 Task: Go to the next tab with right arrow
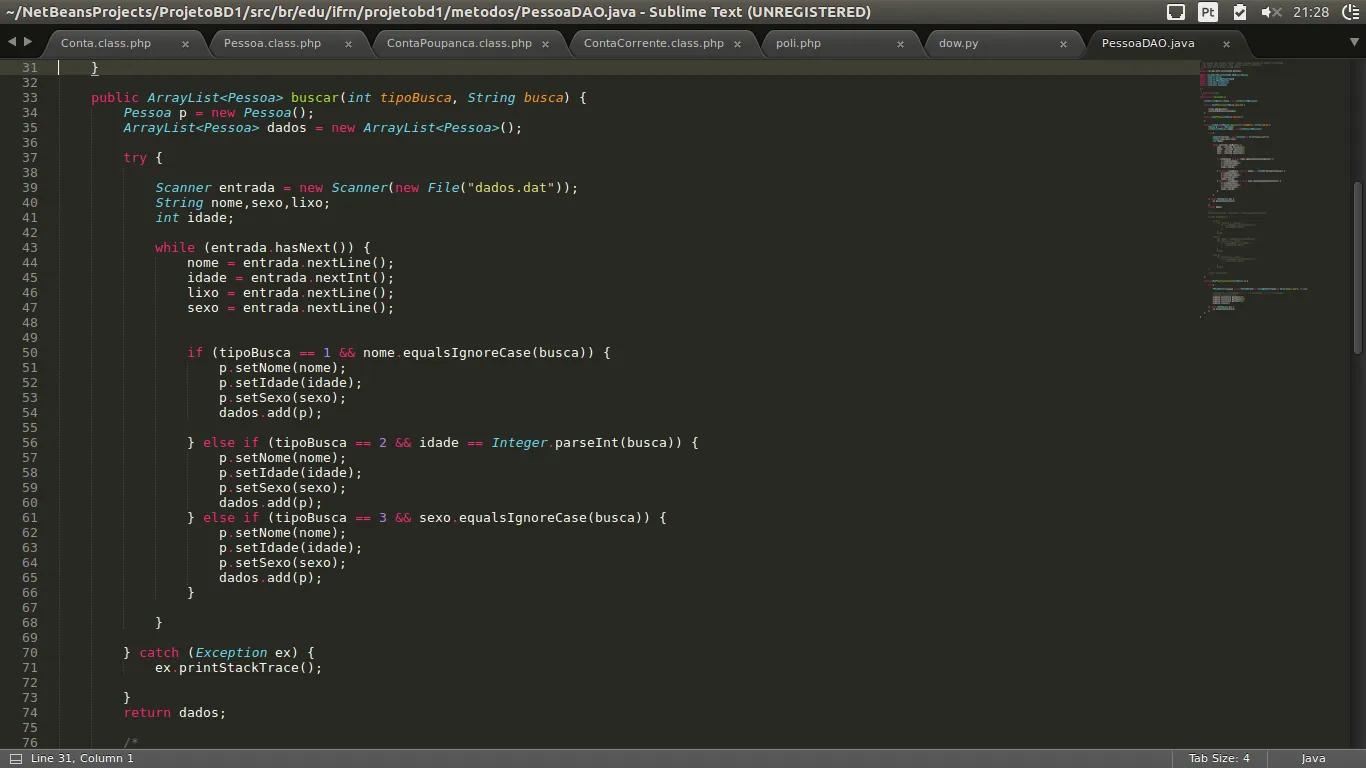click(28, 42)
